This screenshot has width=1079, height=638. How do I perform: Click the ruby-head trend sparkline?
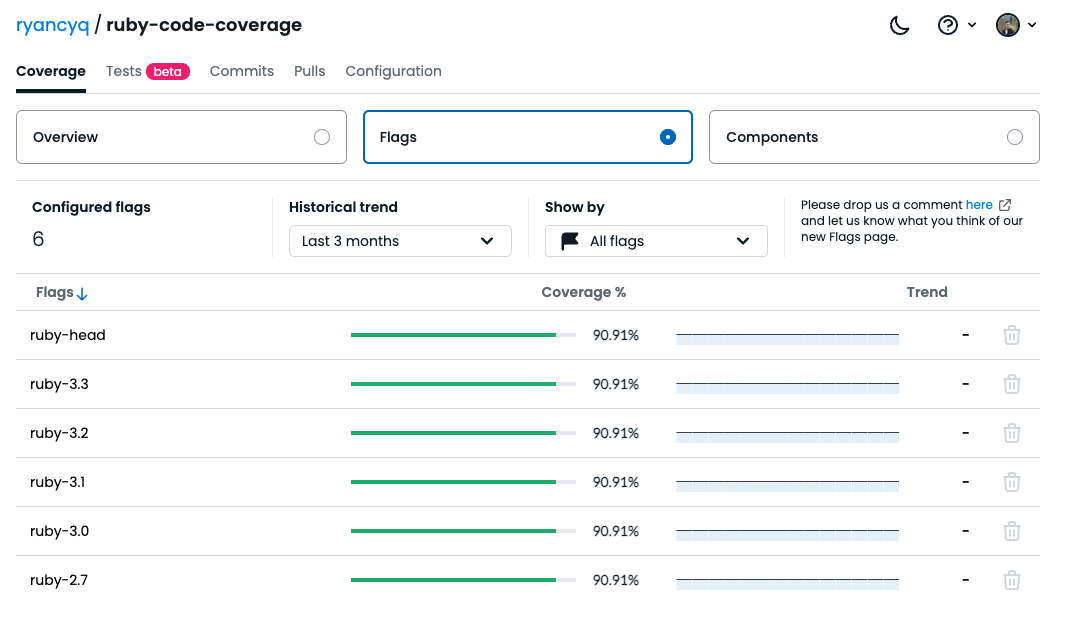pos(787,338)
